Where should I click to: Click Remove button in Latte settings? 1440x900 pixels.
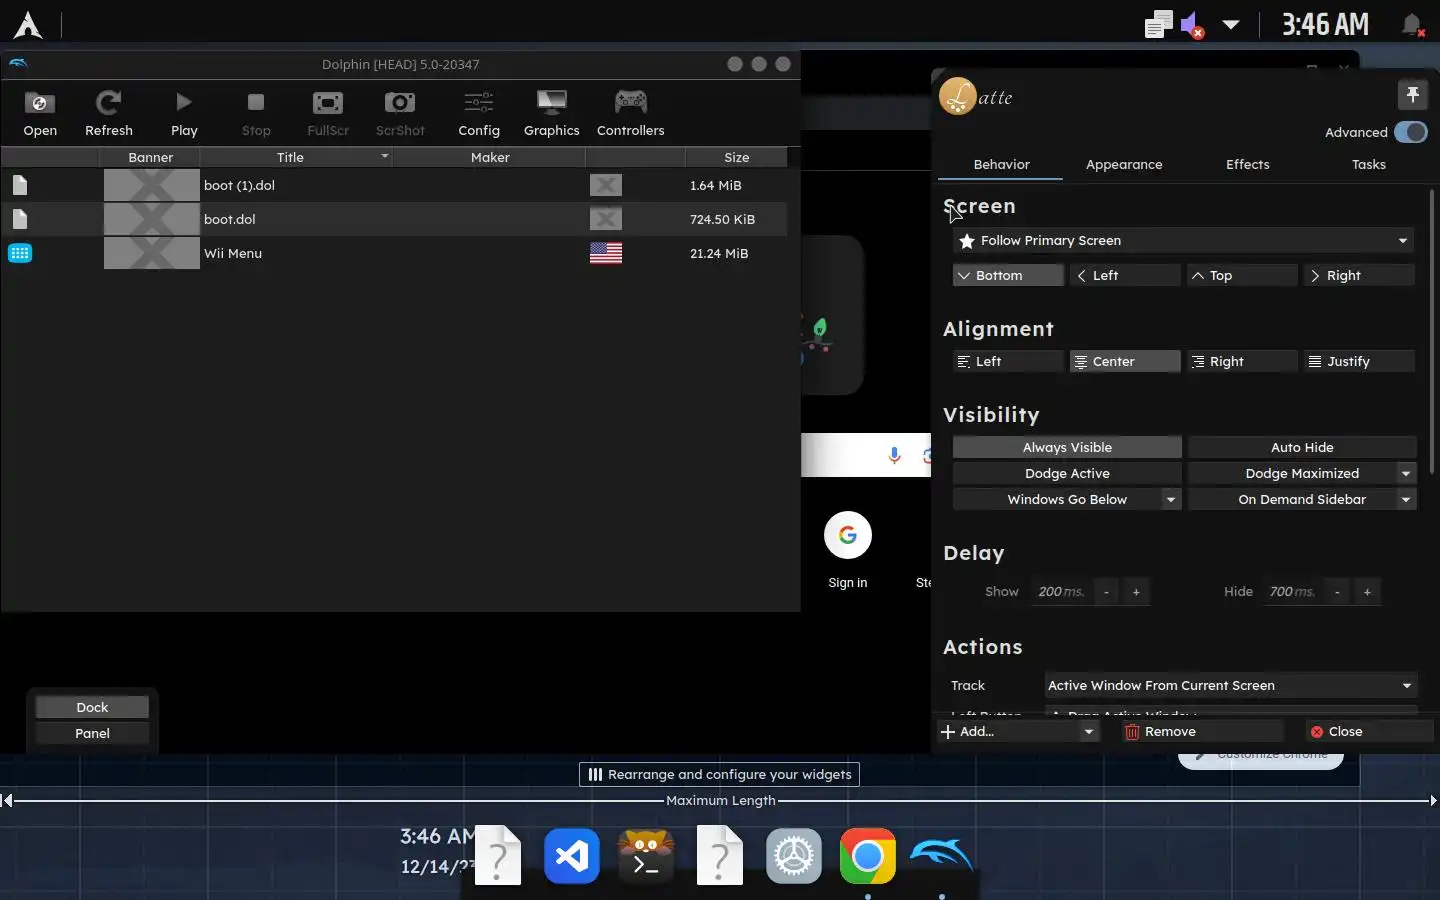[1201, 732]
